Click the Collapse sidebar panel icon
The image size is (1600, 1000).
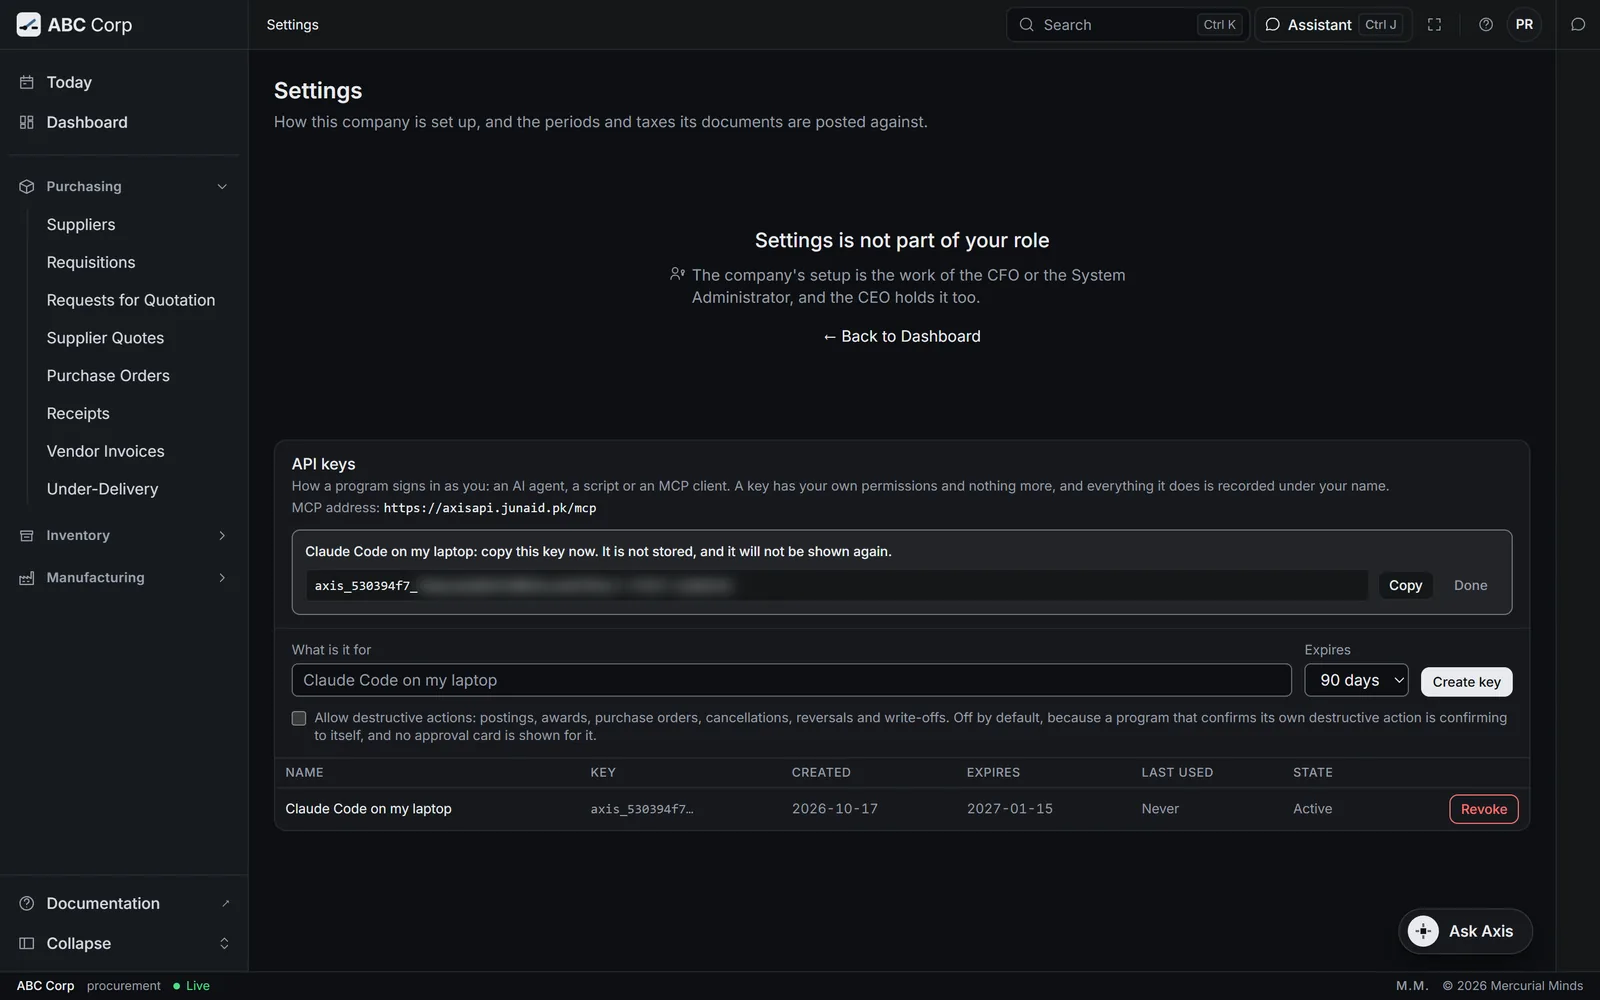point(27,943)
